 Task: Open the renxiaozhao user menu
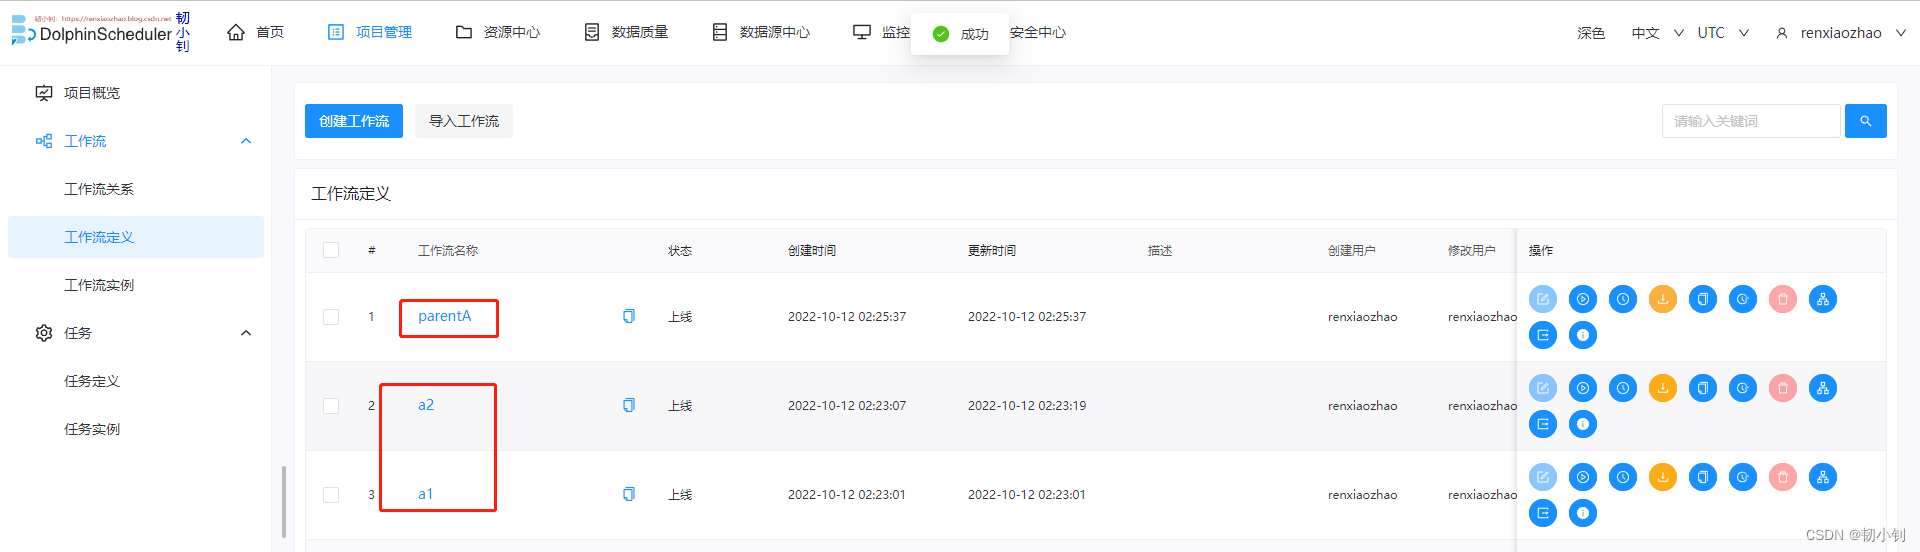click(1841, 33)
